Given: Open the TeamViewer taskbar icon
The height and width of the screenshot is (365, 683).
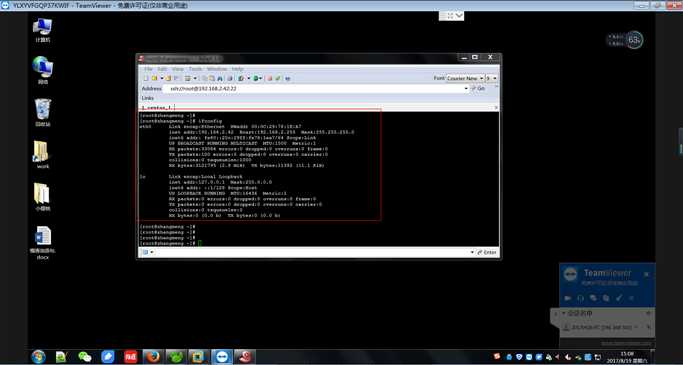Looking at the screenshot, I should click(x=222, y=357).
